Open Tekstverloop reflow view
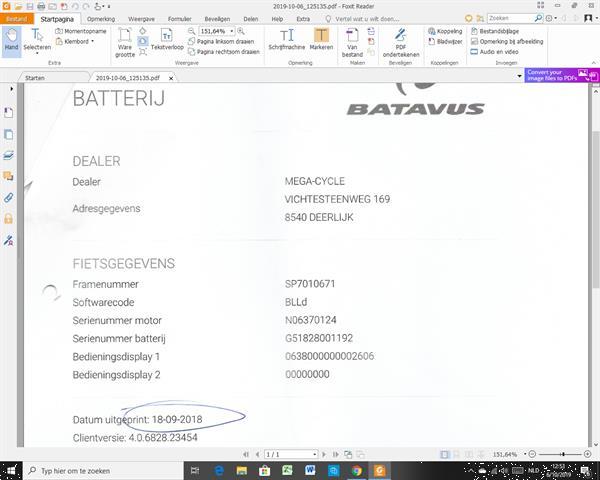600x480 pixels. click(167, 40)
